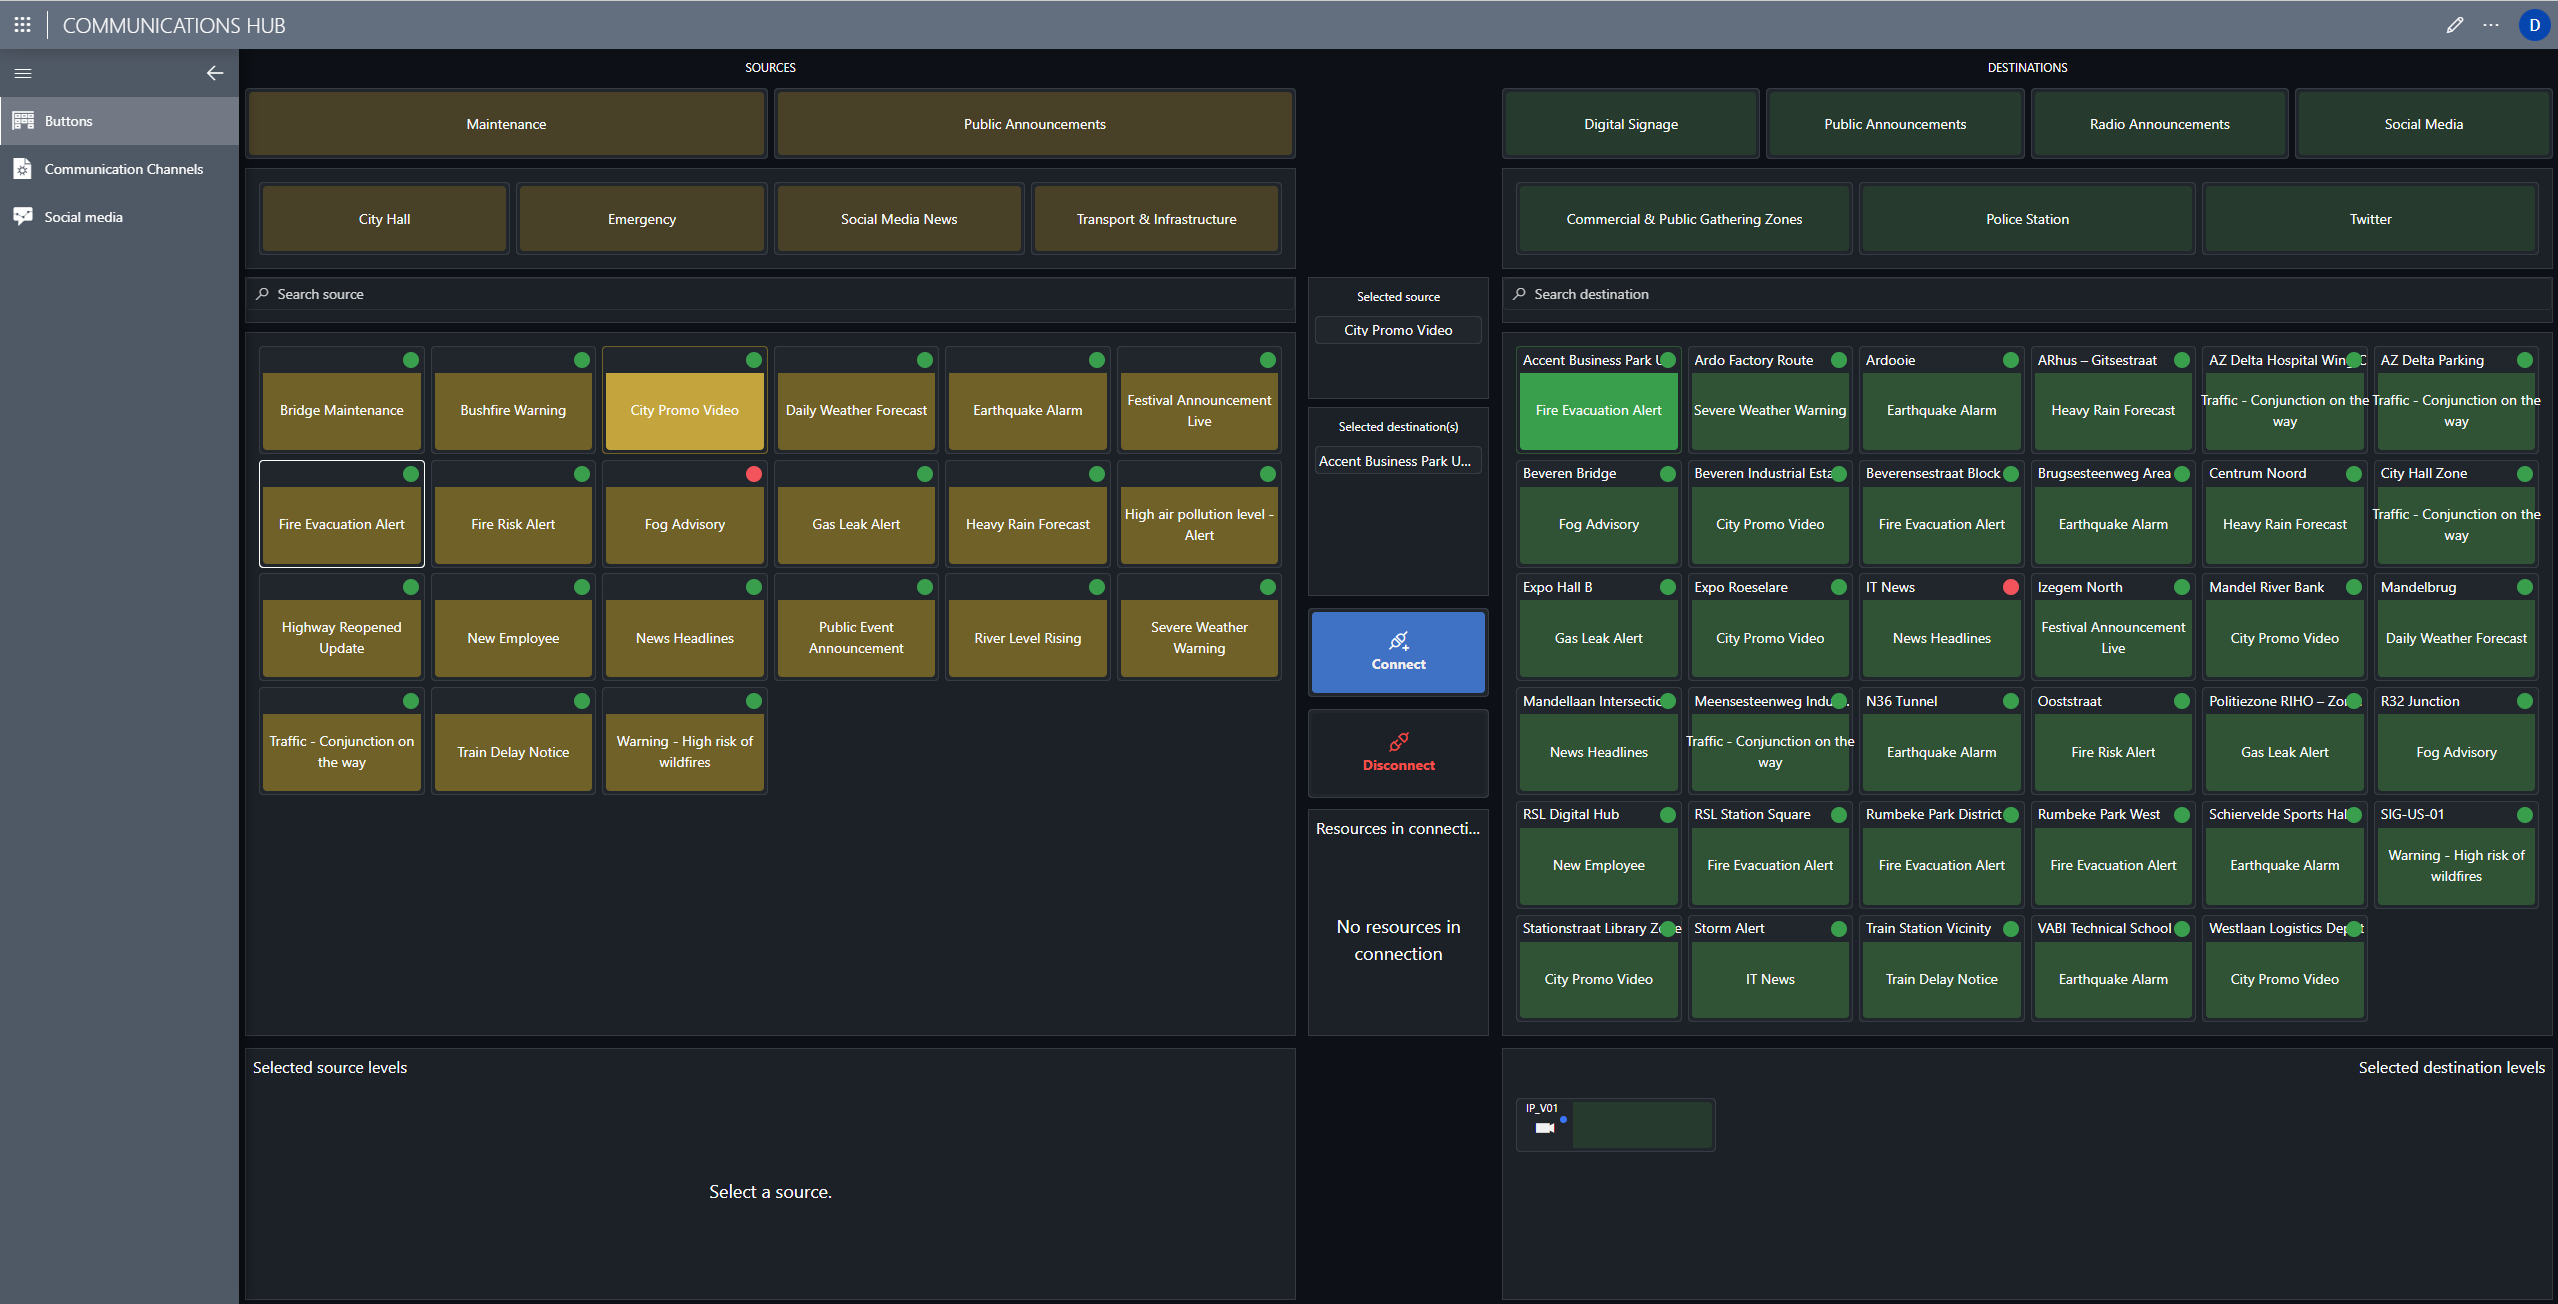Click the user avatar D icon

pos(2534,25)
